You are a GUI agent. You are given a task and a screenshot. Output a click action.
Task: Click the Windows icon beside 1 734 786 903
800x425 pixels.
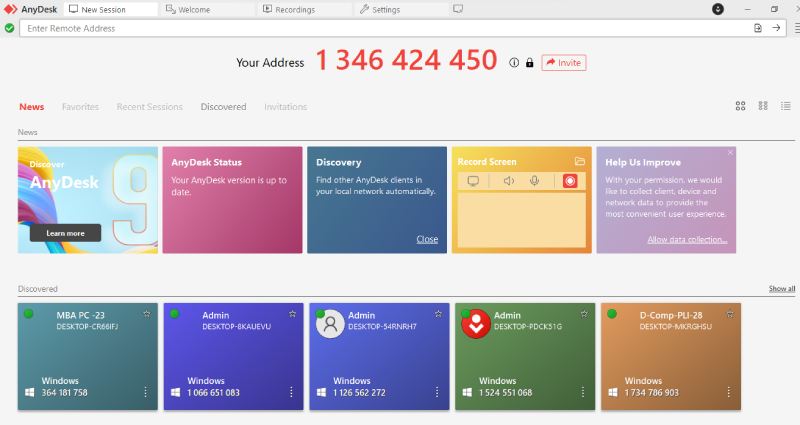click(x=613, y=392)
